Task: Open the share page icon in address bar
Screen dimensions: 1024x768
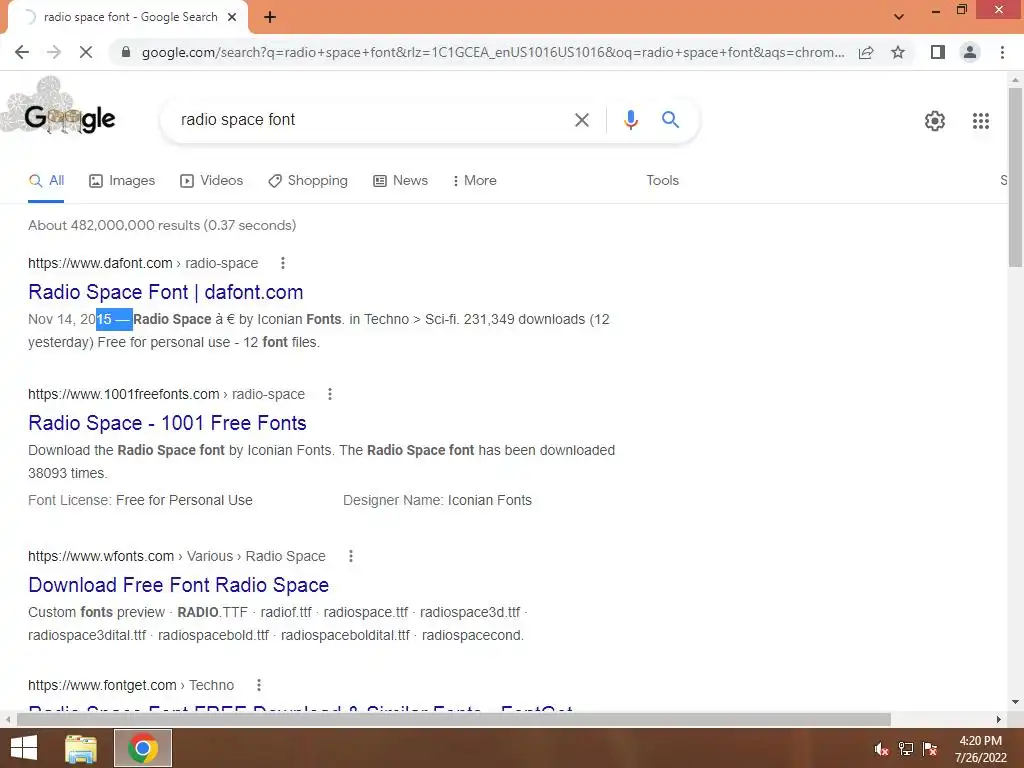Action: pos(866,52)
